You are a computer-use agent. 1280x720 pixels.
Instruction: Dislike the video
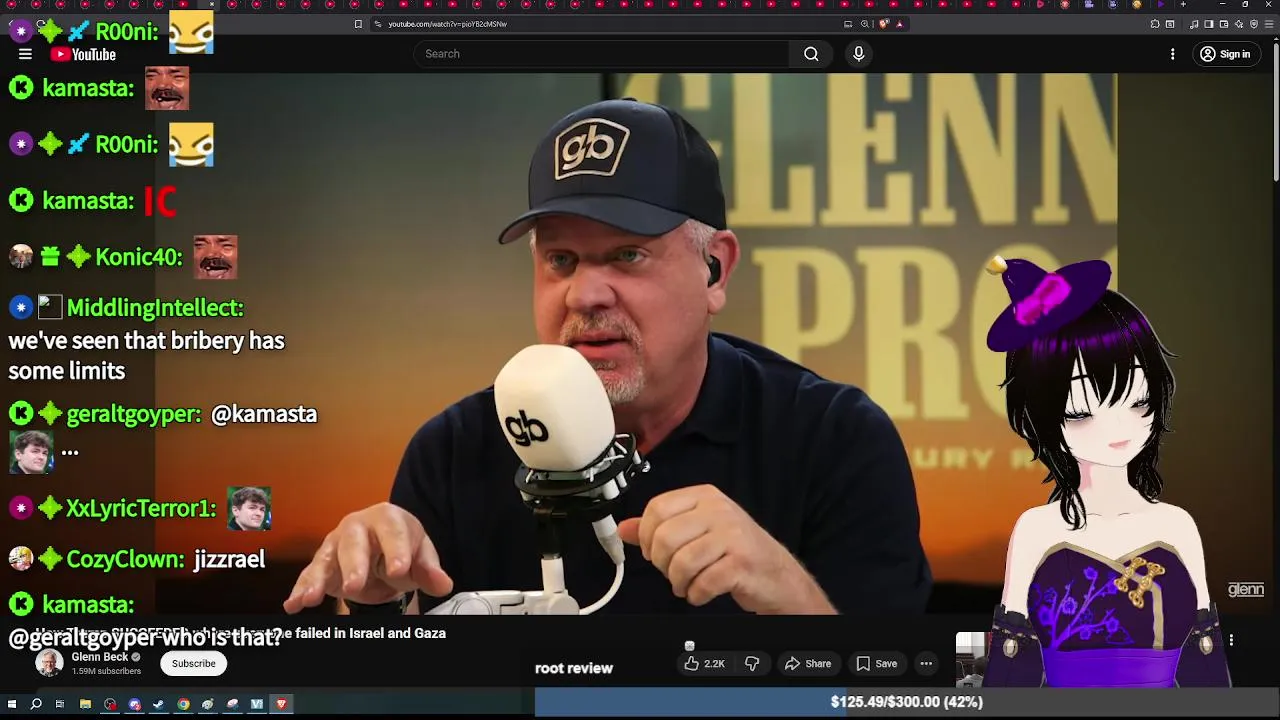[752, 663]
